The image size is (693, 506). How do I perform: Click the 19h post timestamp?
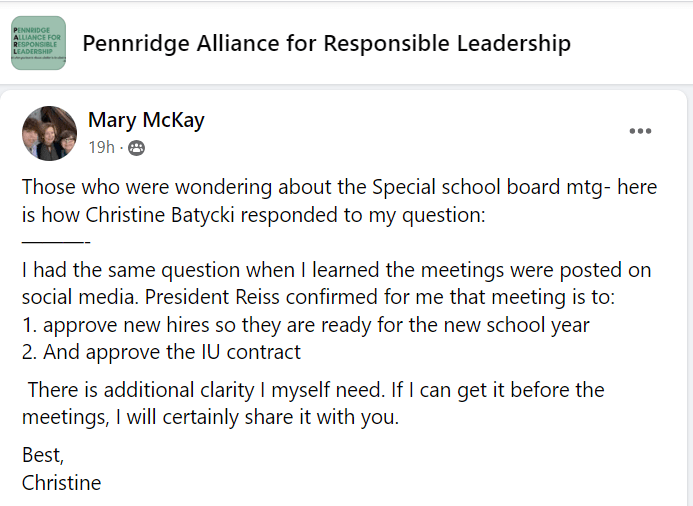[101, 148]
